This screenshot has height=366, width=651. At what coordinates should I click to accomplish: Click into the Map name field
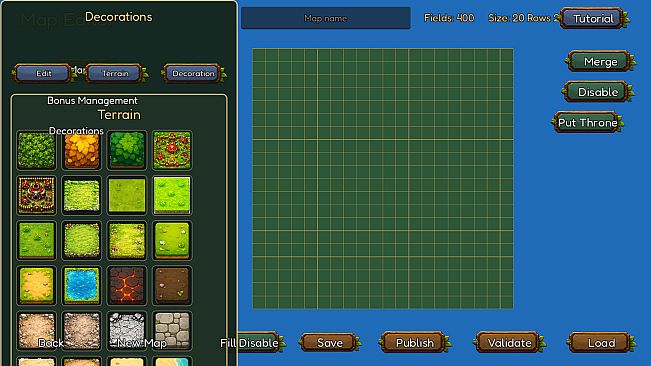(x=326, y=18)
